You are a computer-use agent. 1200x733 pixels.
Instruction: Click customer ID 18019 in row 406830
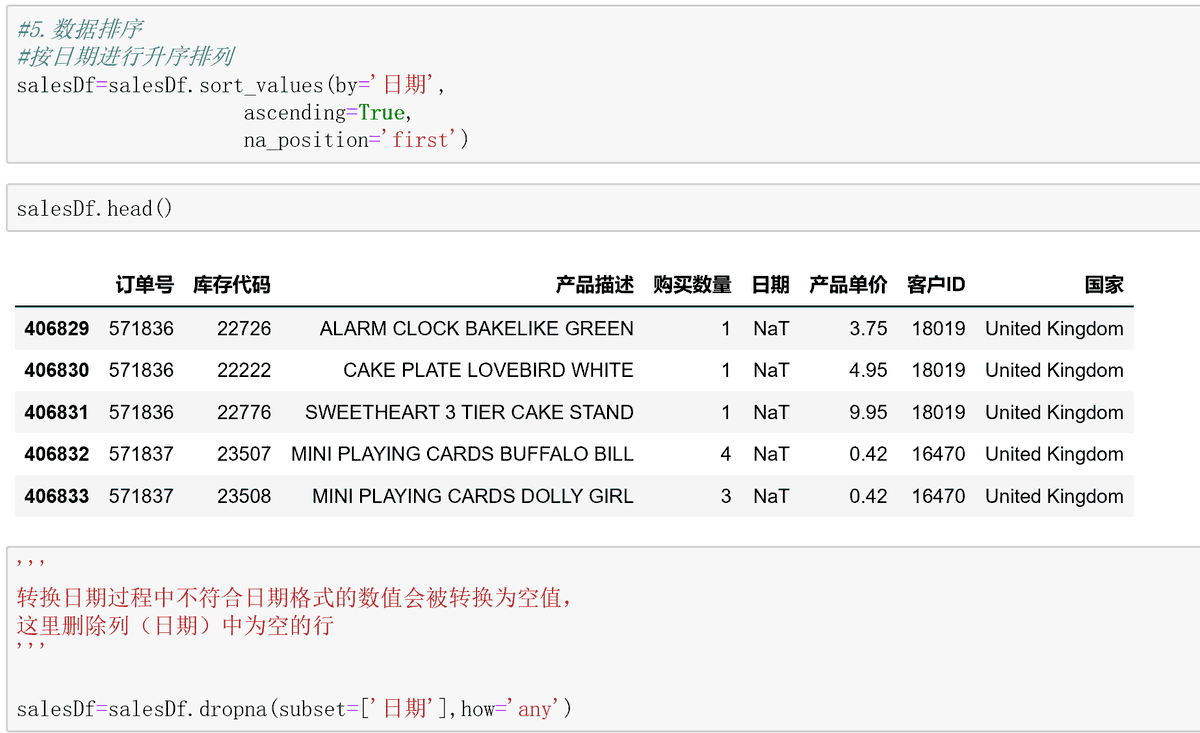click(x=938, y=370)
